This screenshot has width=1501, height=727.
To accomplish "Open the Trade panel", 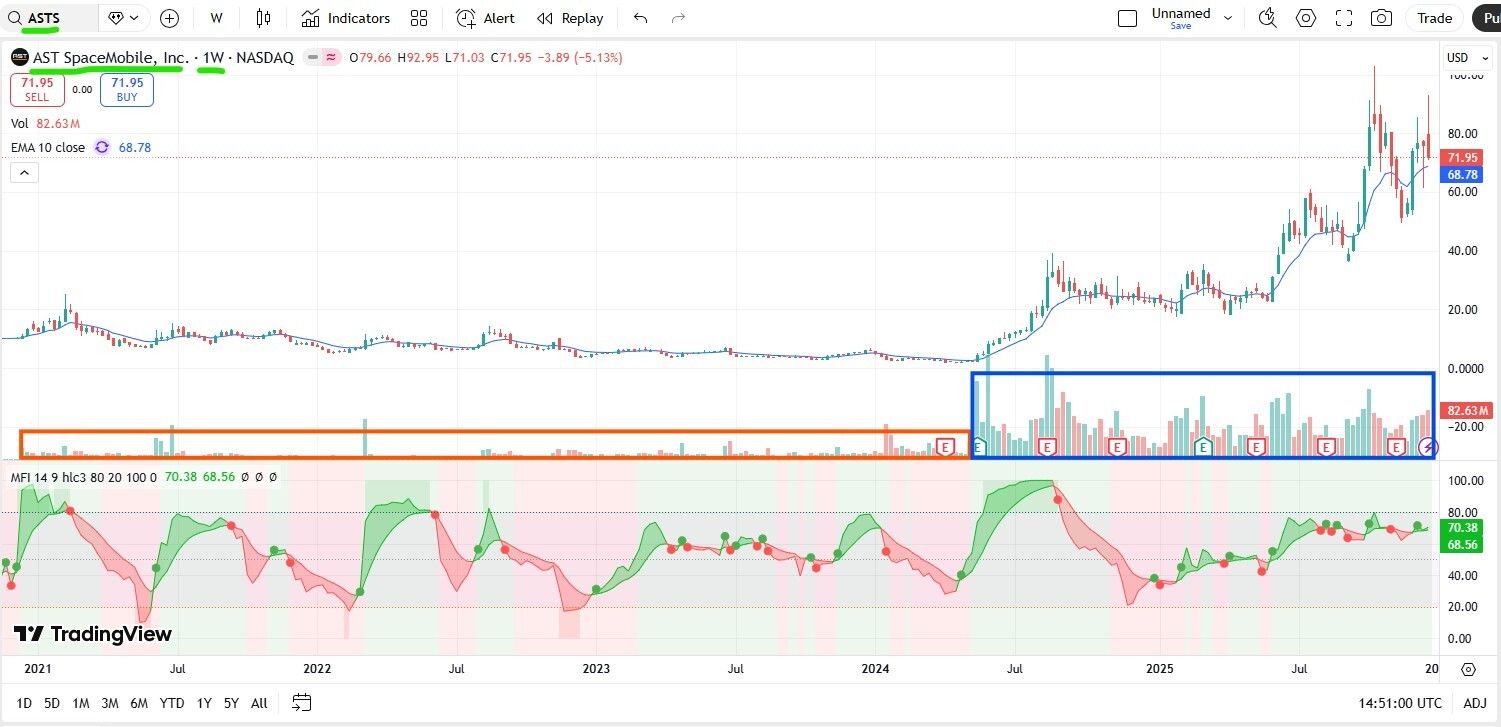I will point(1435,18).
